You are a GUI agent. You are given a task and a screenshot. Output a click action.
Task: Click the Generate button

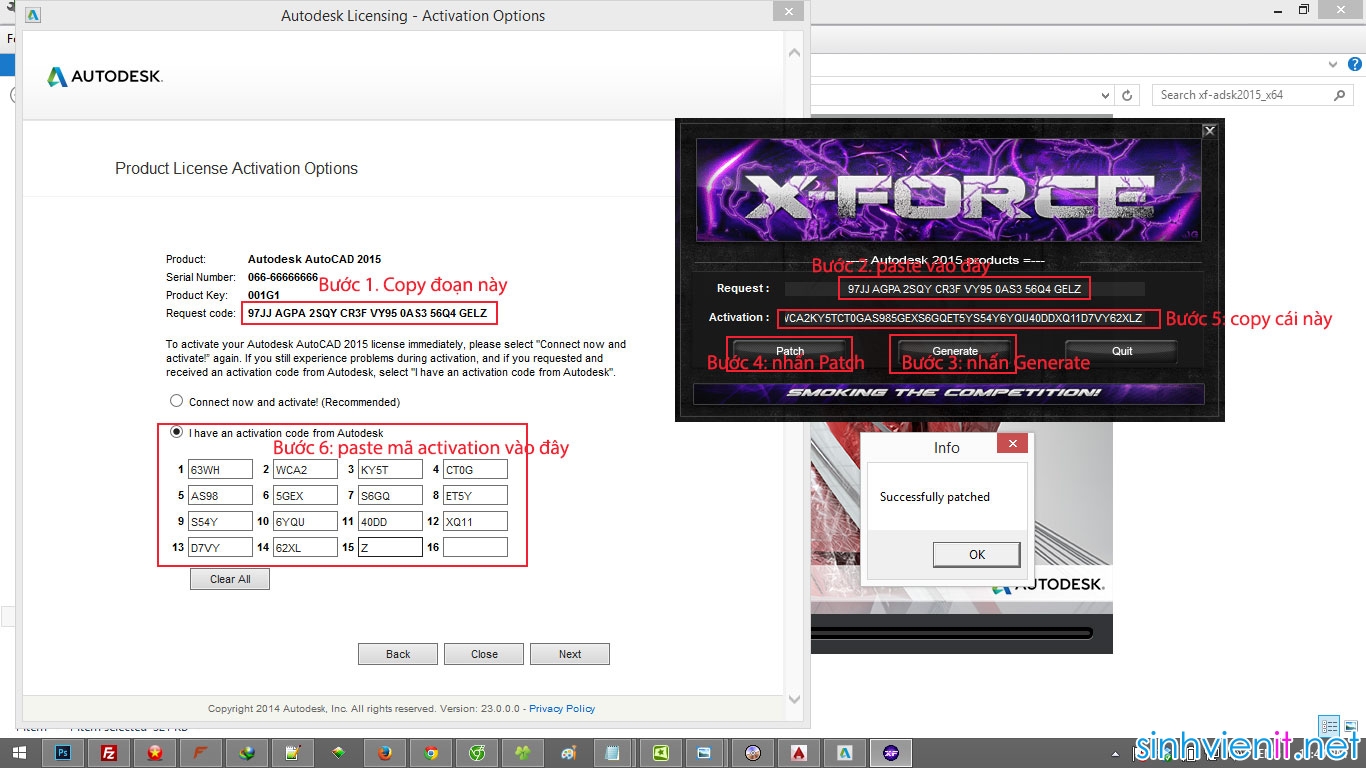(x=955, y=351)
